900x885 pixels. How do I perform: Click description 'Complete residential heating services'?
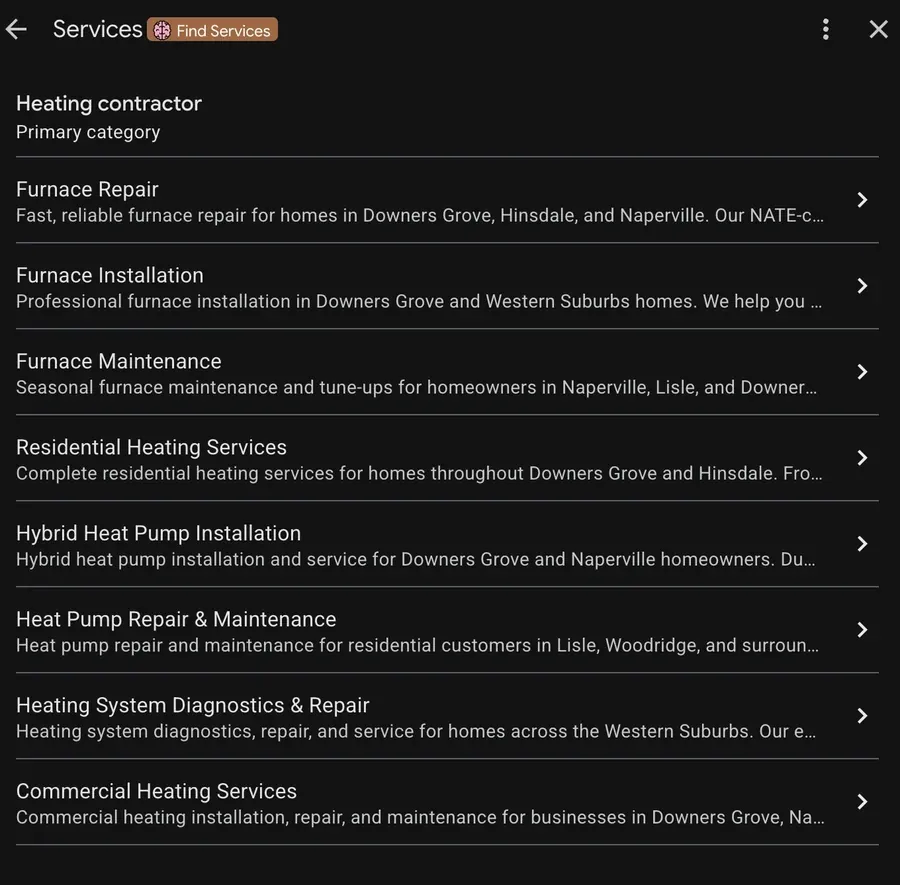pos(420,474)
